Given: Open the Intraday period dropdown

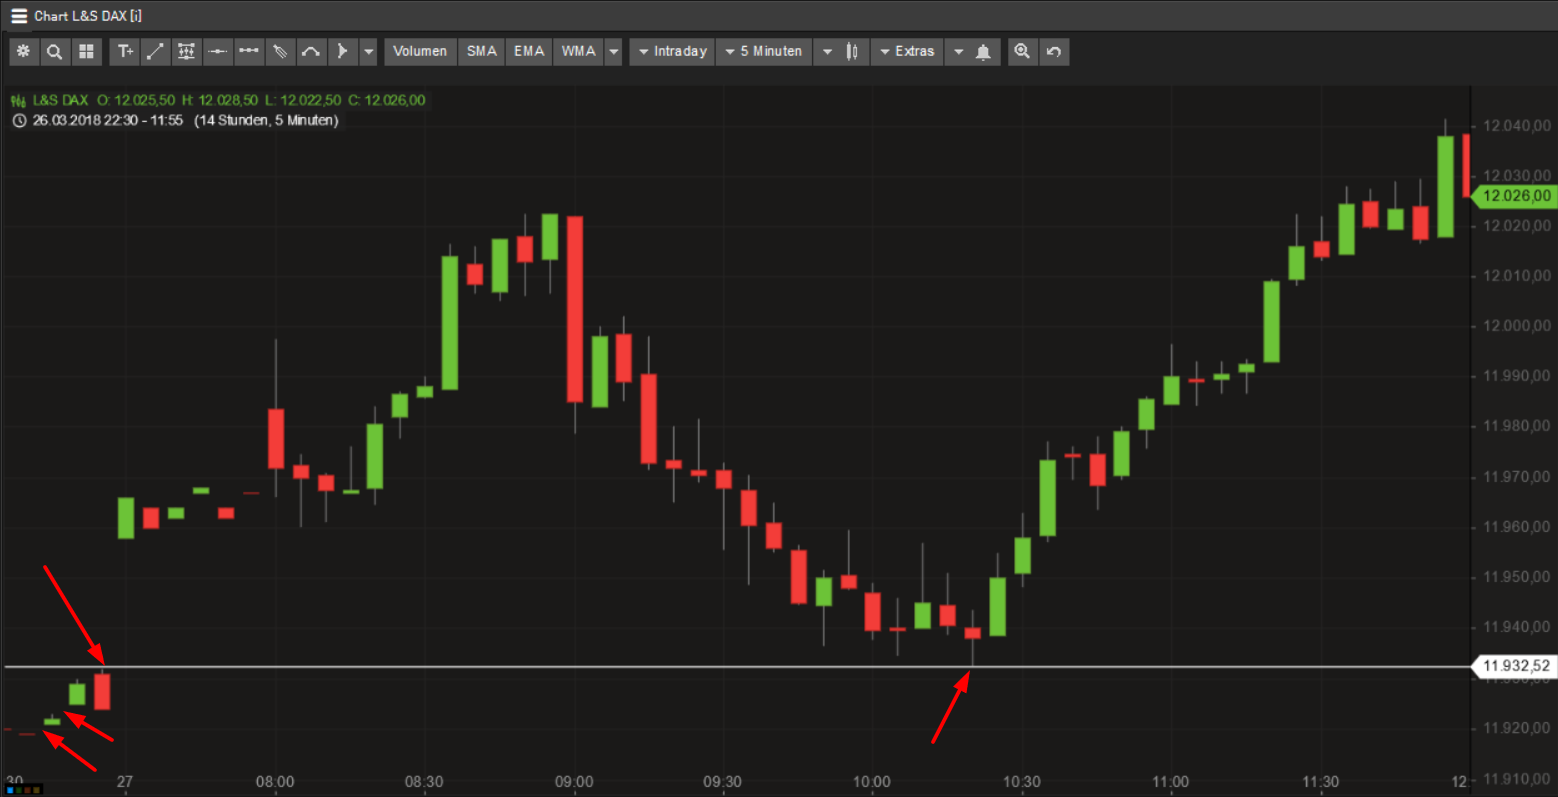Looking at the screenshot, I should click(672, 51).
